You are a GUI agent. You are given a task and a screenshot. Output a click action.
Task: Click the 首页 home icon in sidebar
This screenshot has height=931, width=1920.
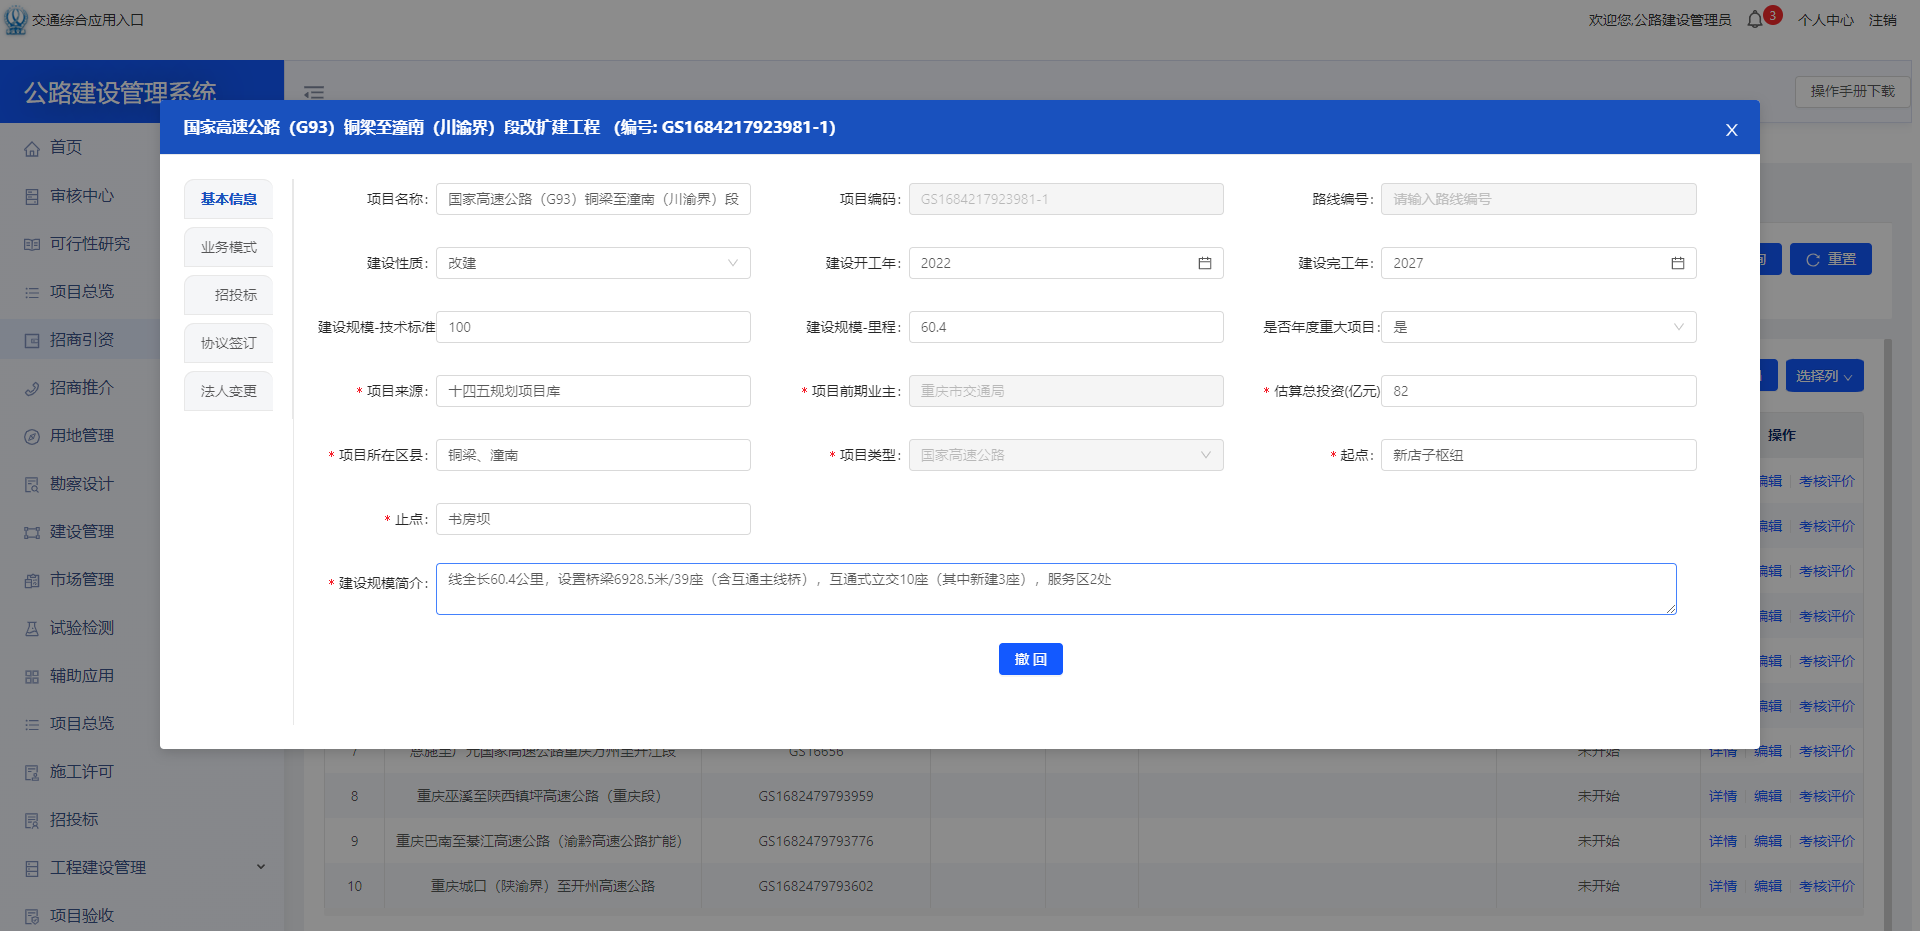[32, 148]
